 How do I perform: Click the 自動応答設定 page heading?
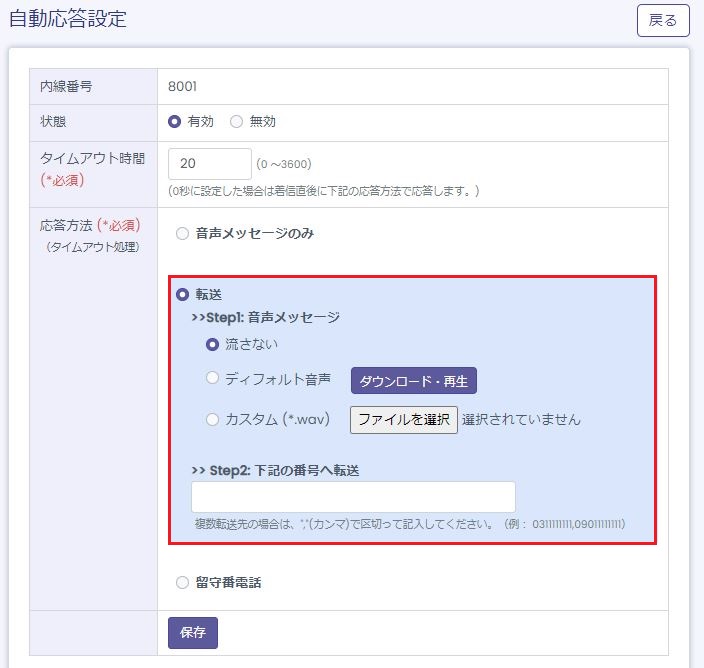(68, 19)
